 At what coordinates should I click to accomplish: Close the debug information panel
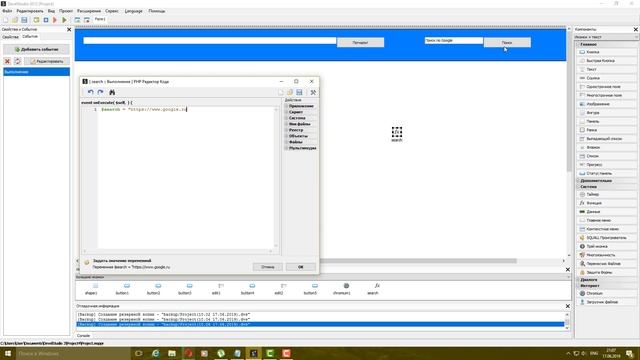pos(568,306)
